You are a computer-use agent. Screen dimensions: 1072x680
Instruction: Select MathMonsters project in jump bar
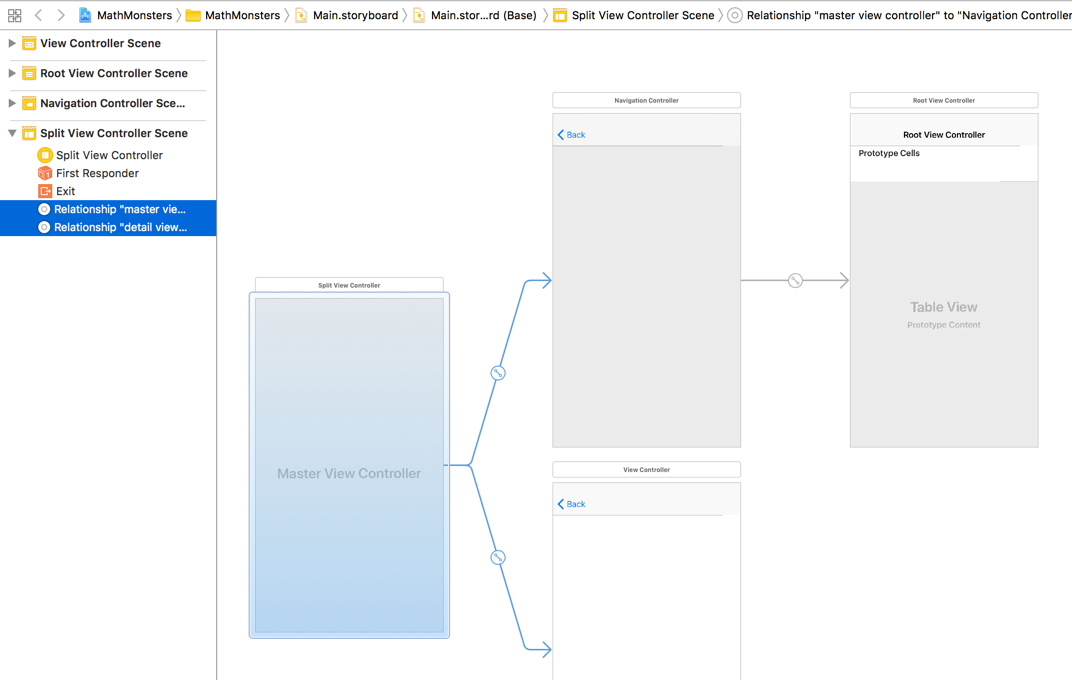[x=126, y=15]
